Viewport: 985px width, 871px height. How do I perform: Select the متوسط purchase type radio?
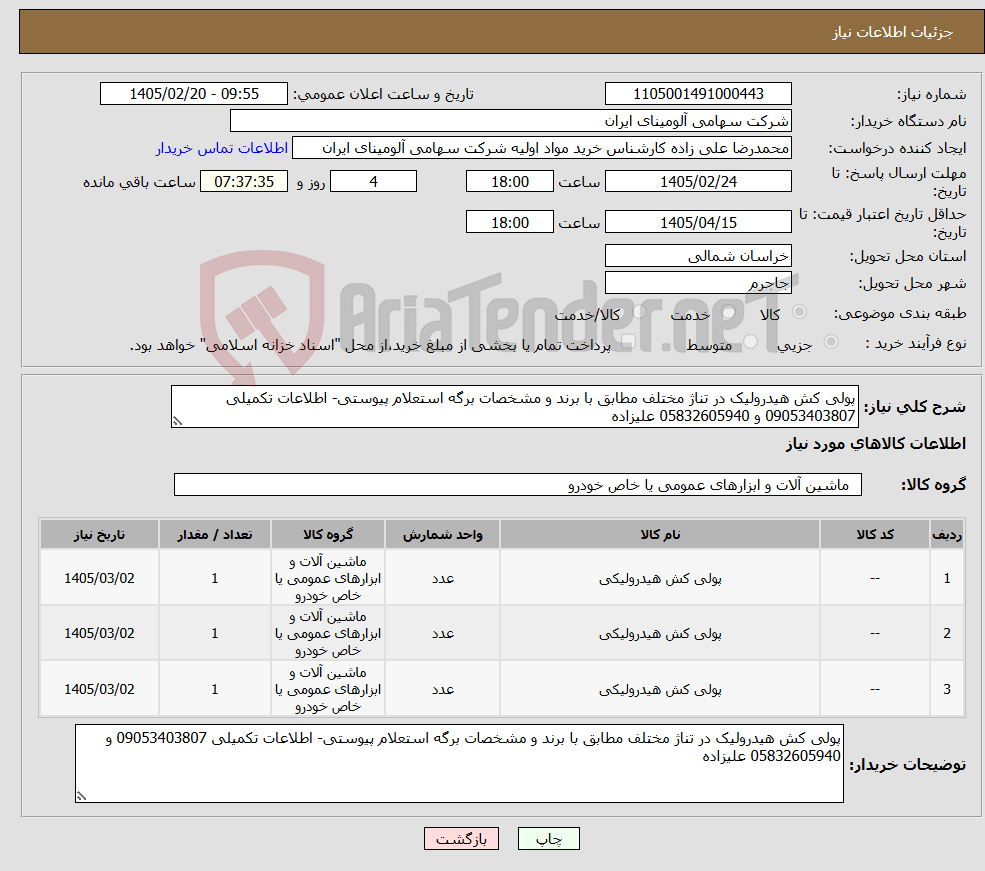(x=751, y=342)
